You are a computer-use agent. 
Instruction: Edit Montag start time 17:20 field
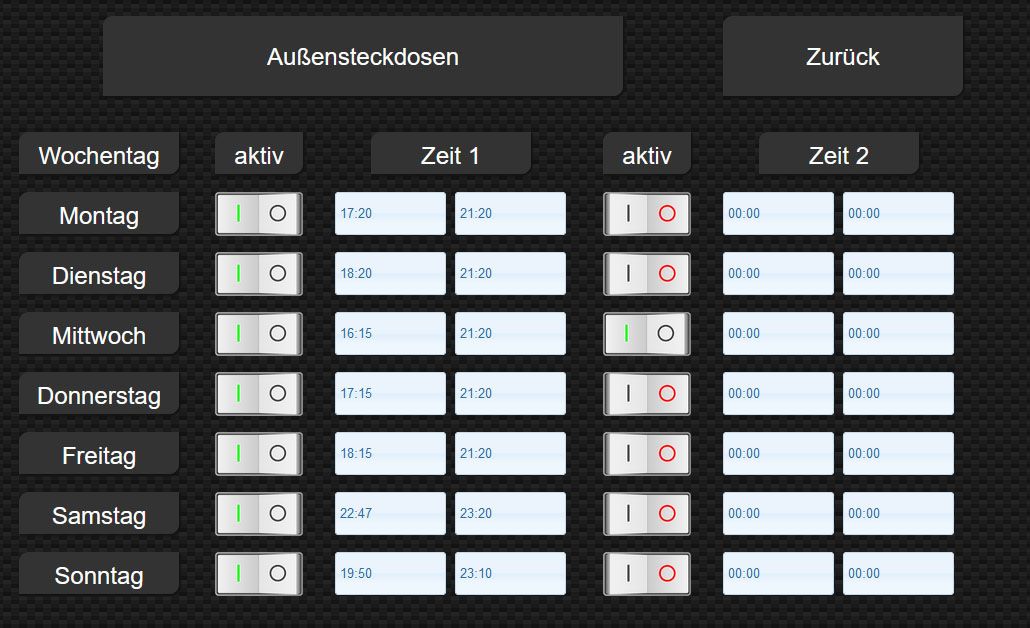coord(390,214)
